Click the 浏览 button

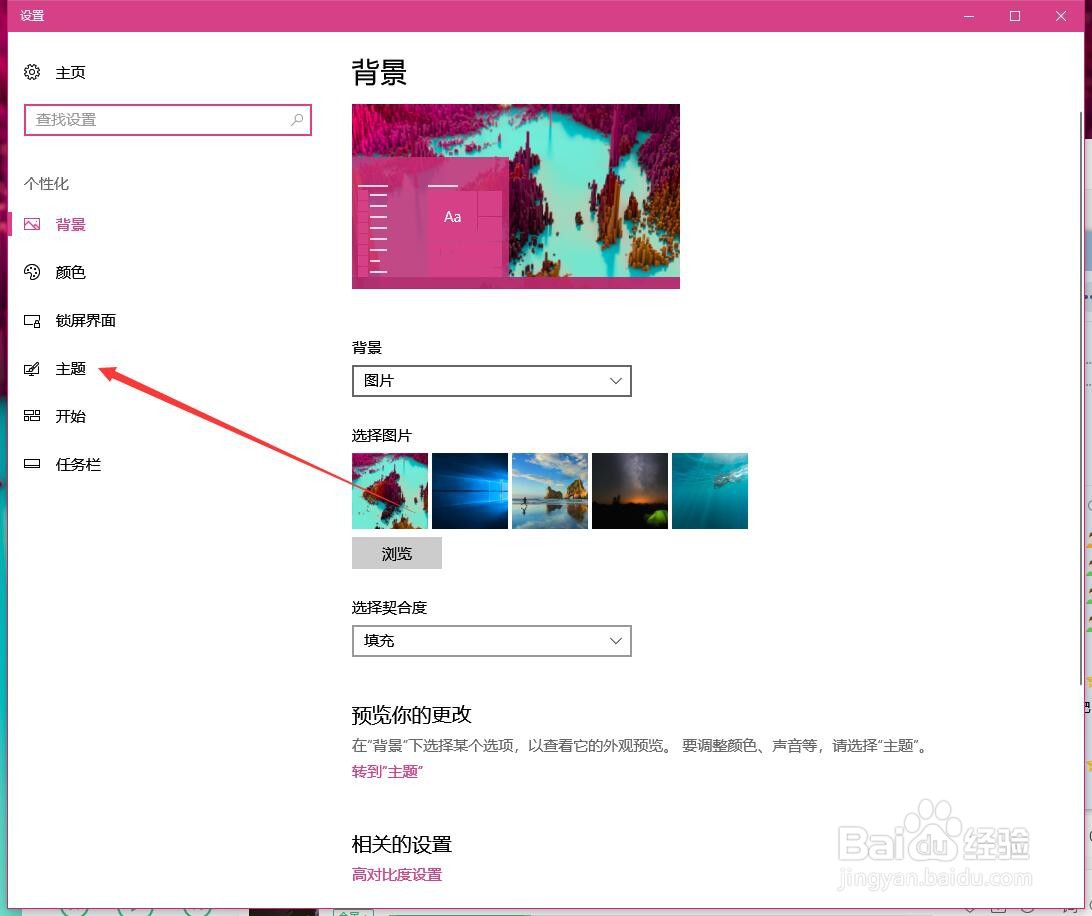click(397, 553)
